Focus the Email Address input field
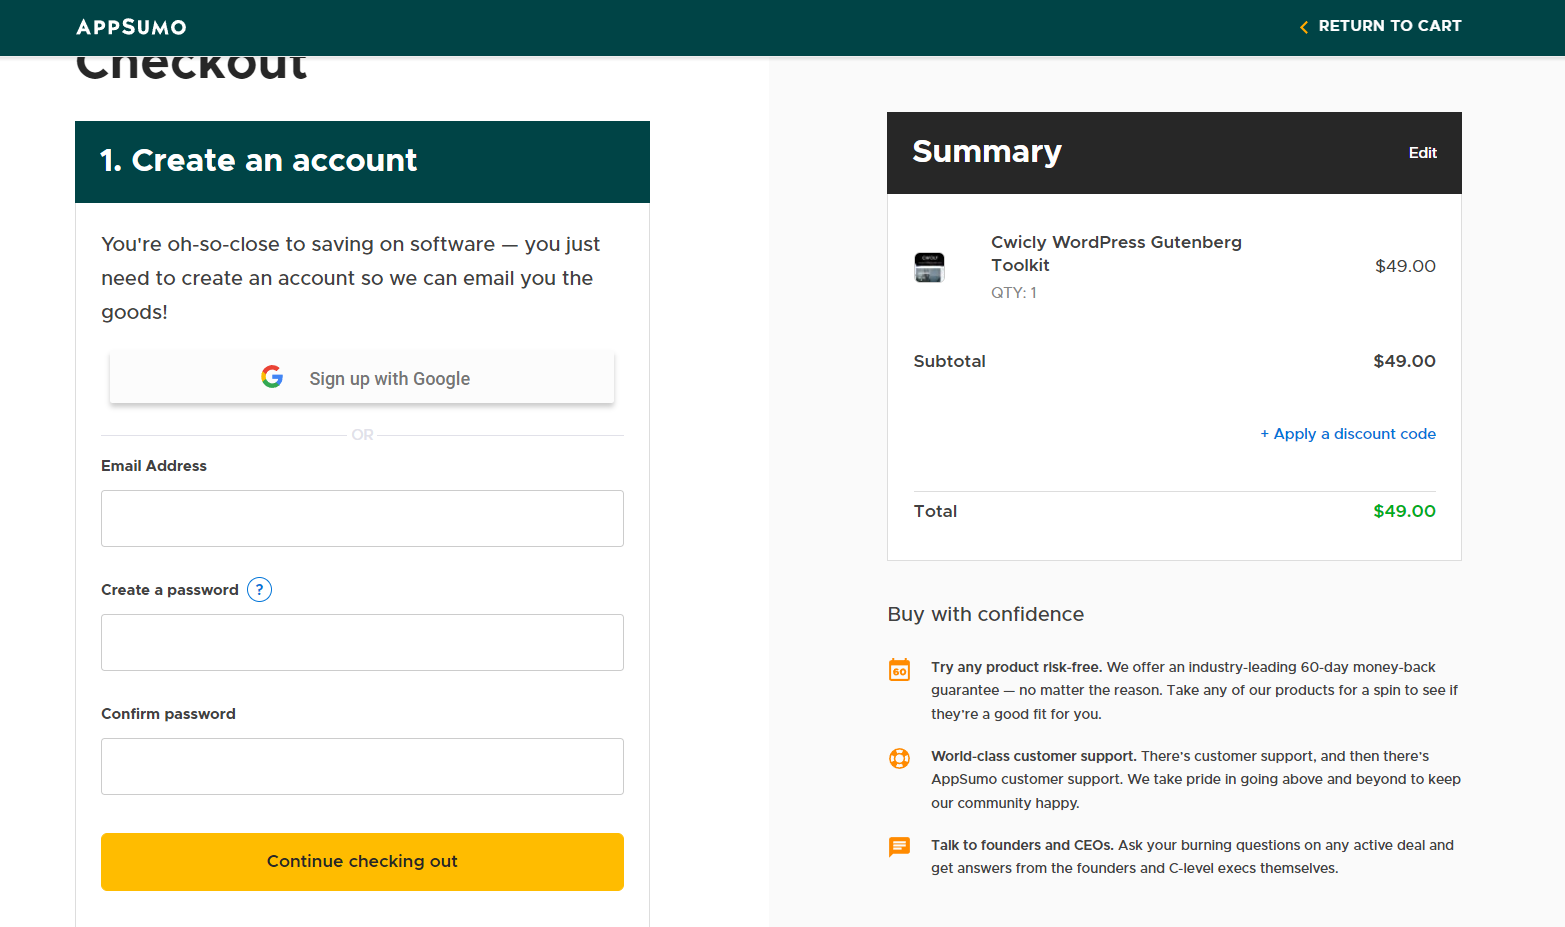The image size is (1565, 927). pos(362,518)
